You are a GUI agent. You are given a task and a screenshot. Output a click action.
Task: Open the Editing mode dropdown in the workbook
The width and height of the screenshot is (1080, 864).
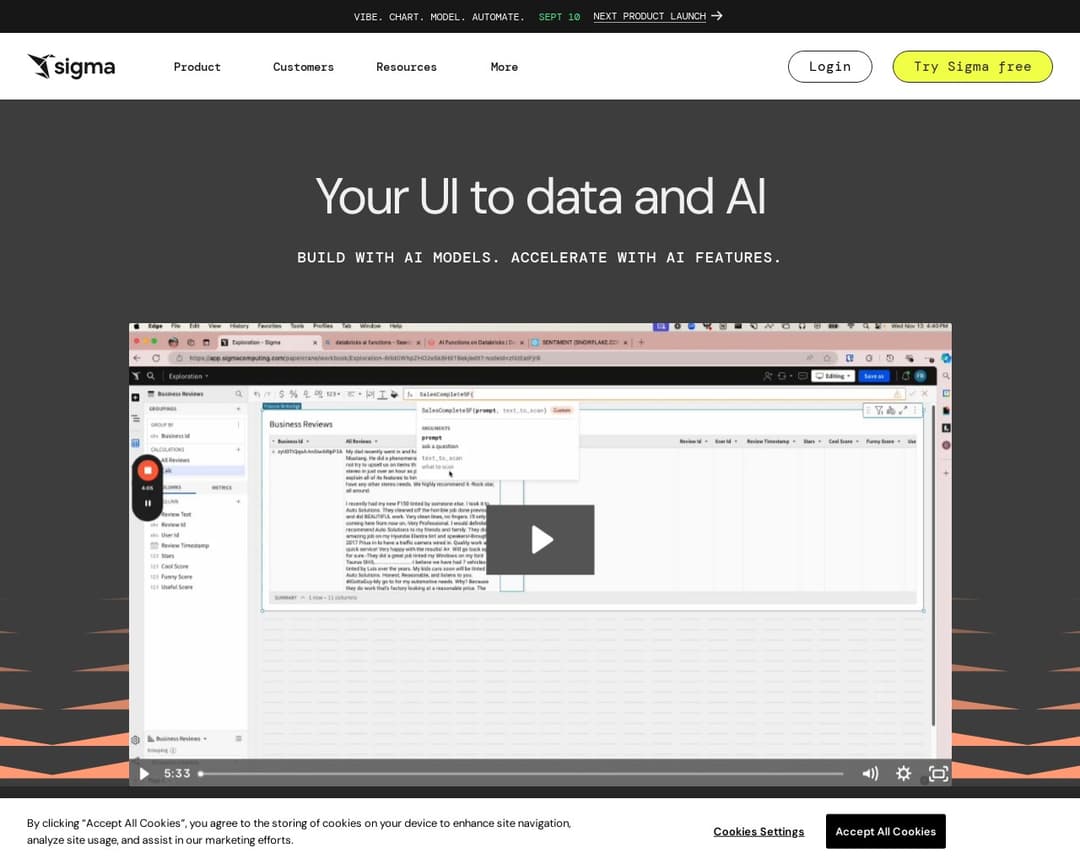833,376
